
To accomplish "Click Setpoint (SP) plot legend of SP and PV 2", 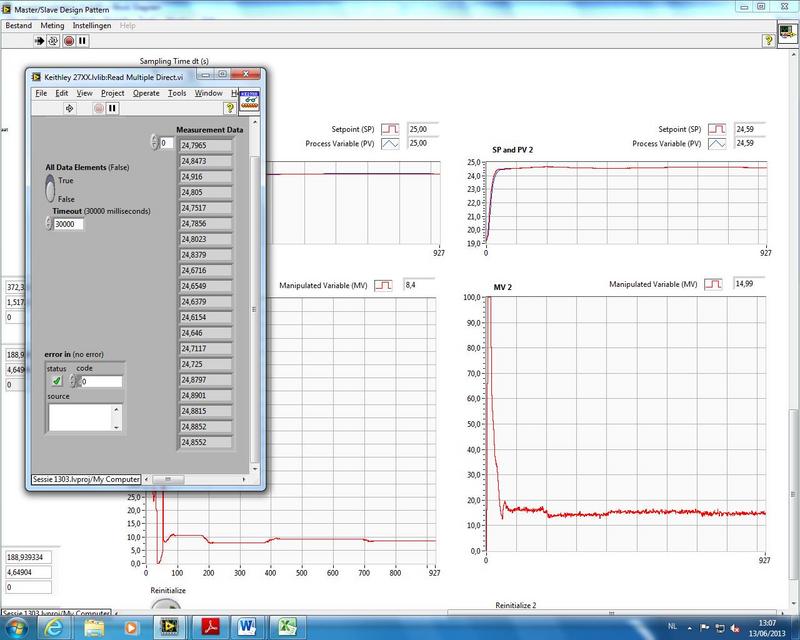I will click(x=717, y=130).
